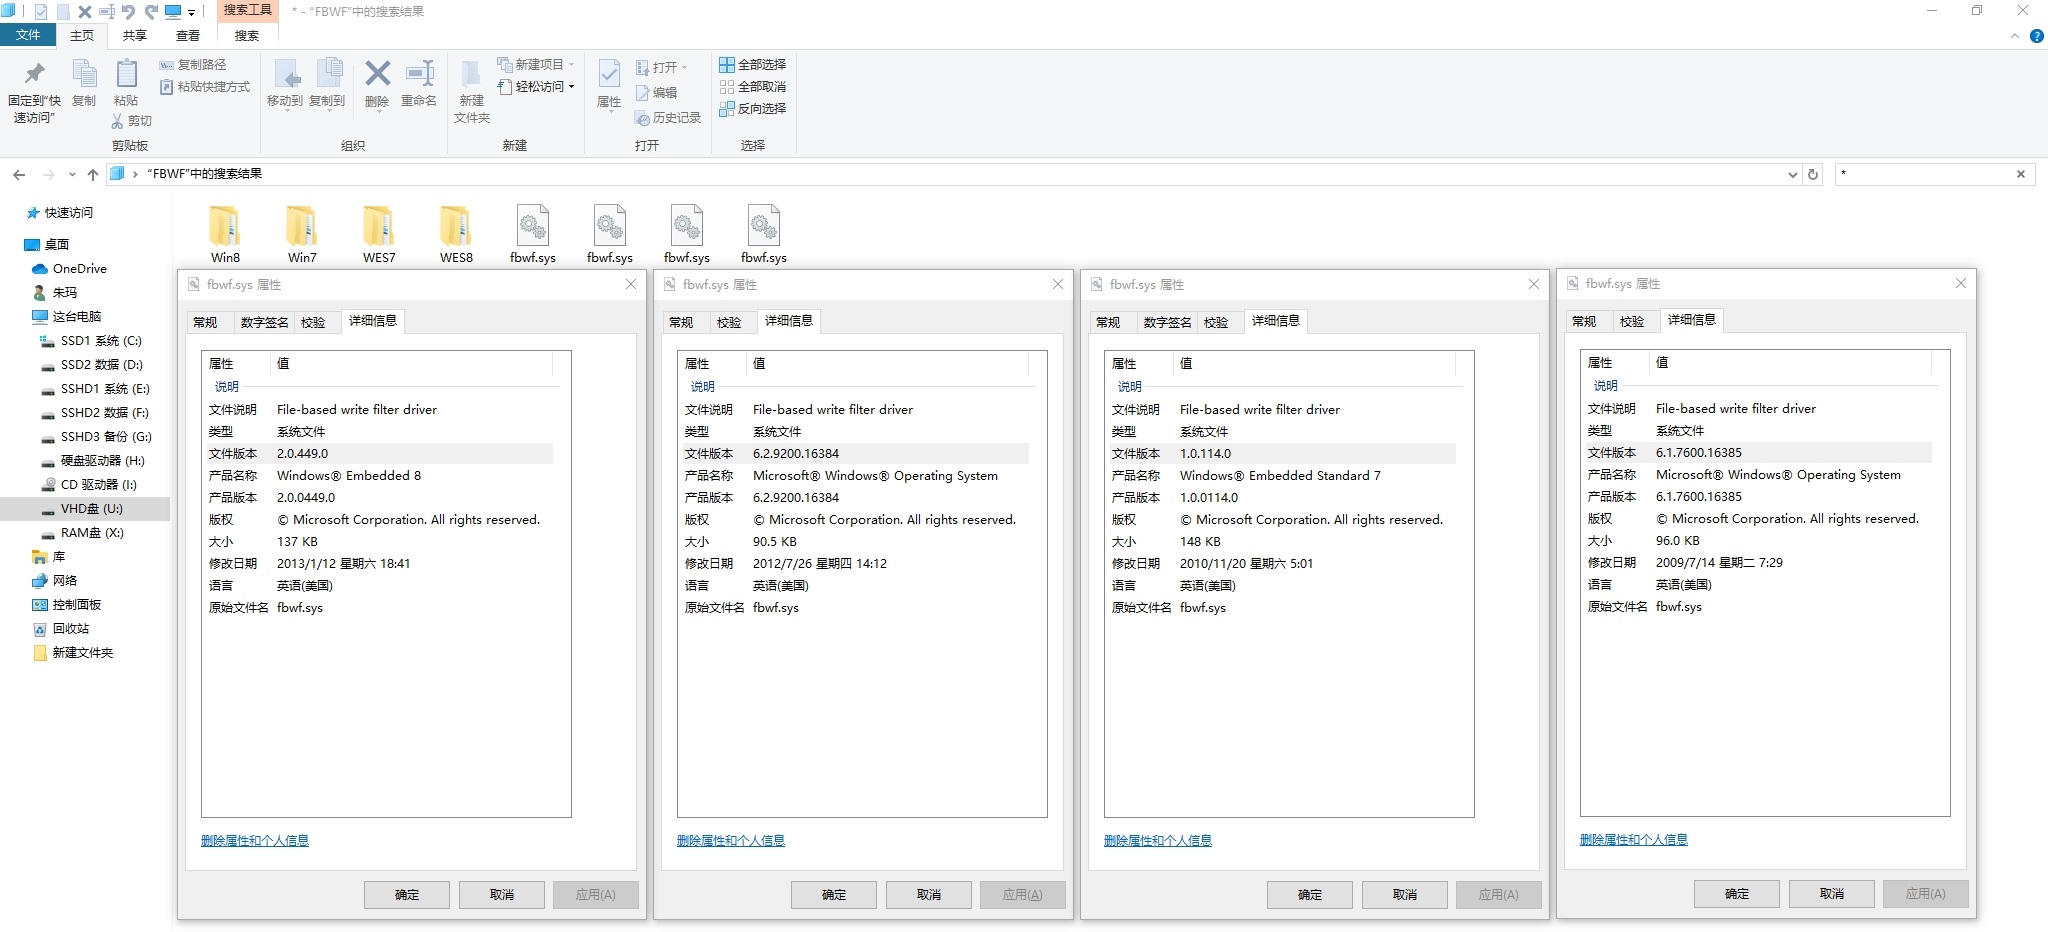Open 新建项目 new item dropdown
The width and height of the screenshot is (2048, 932).
click(536, 65)
